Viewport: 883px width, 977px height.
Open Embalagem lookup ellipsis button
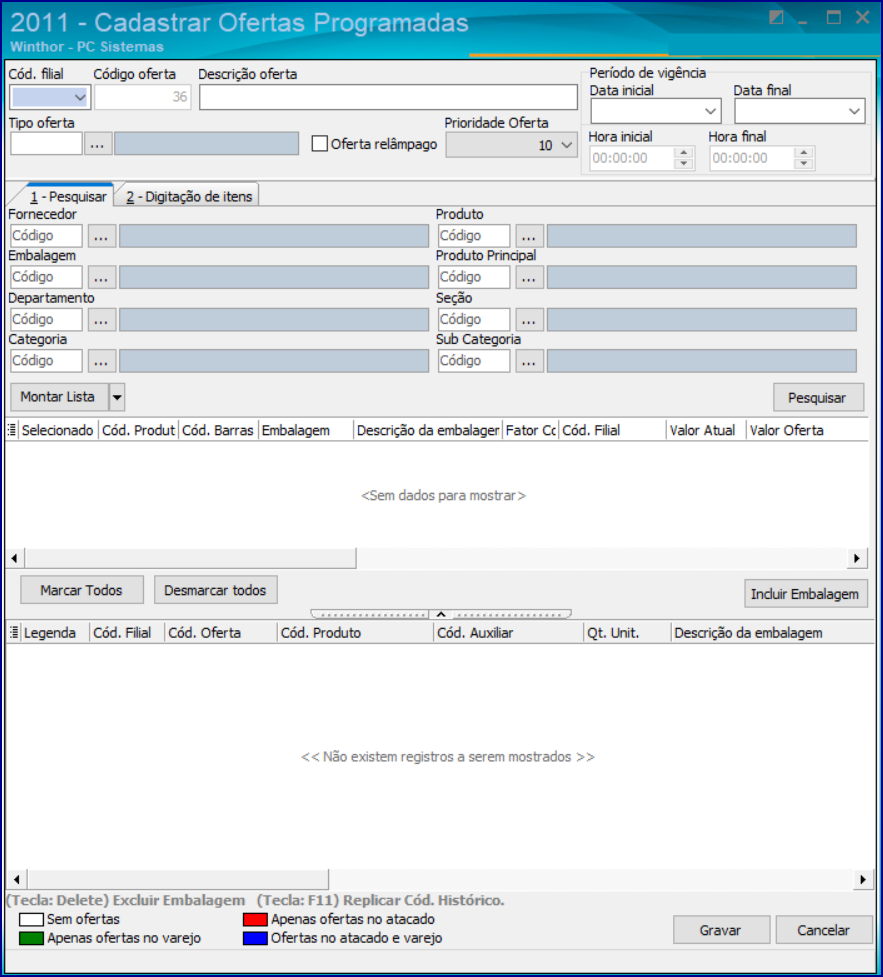click(102, 277)
